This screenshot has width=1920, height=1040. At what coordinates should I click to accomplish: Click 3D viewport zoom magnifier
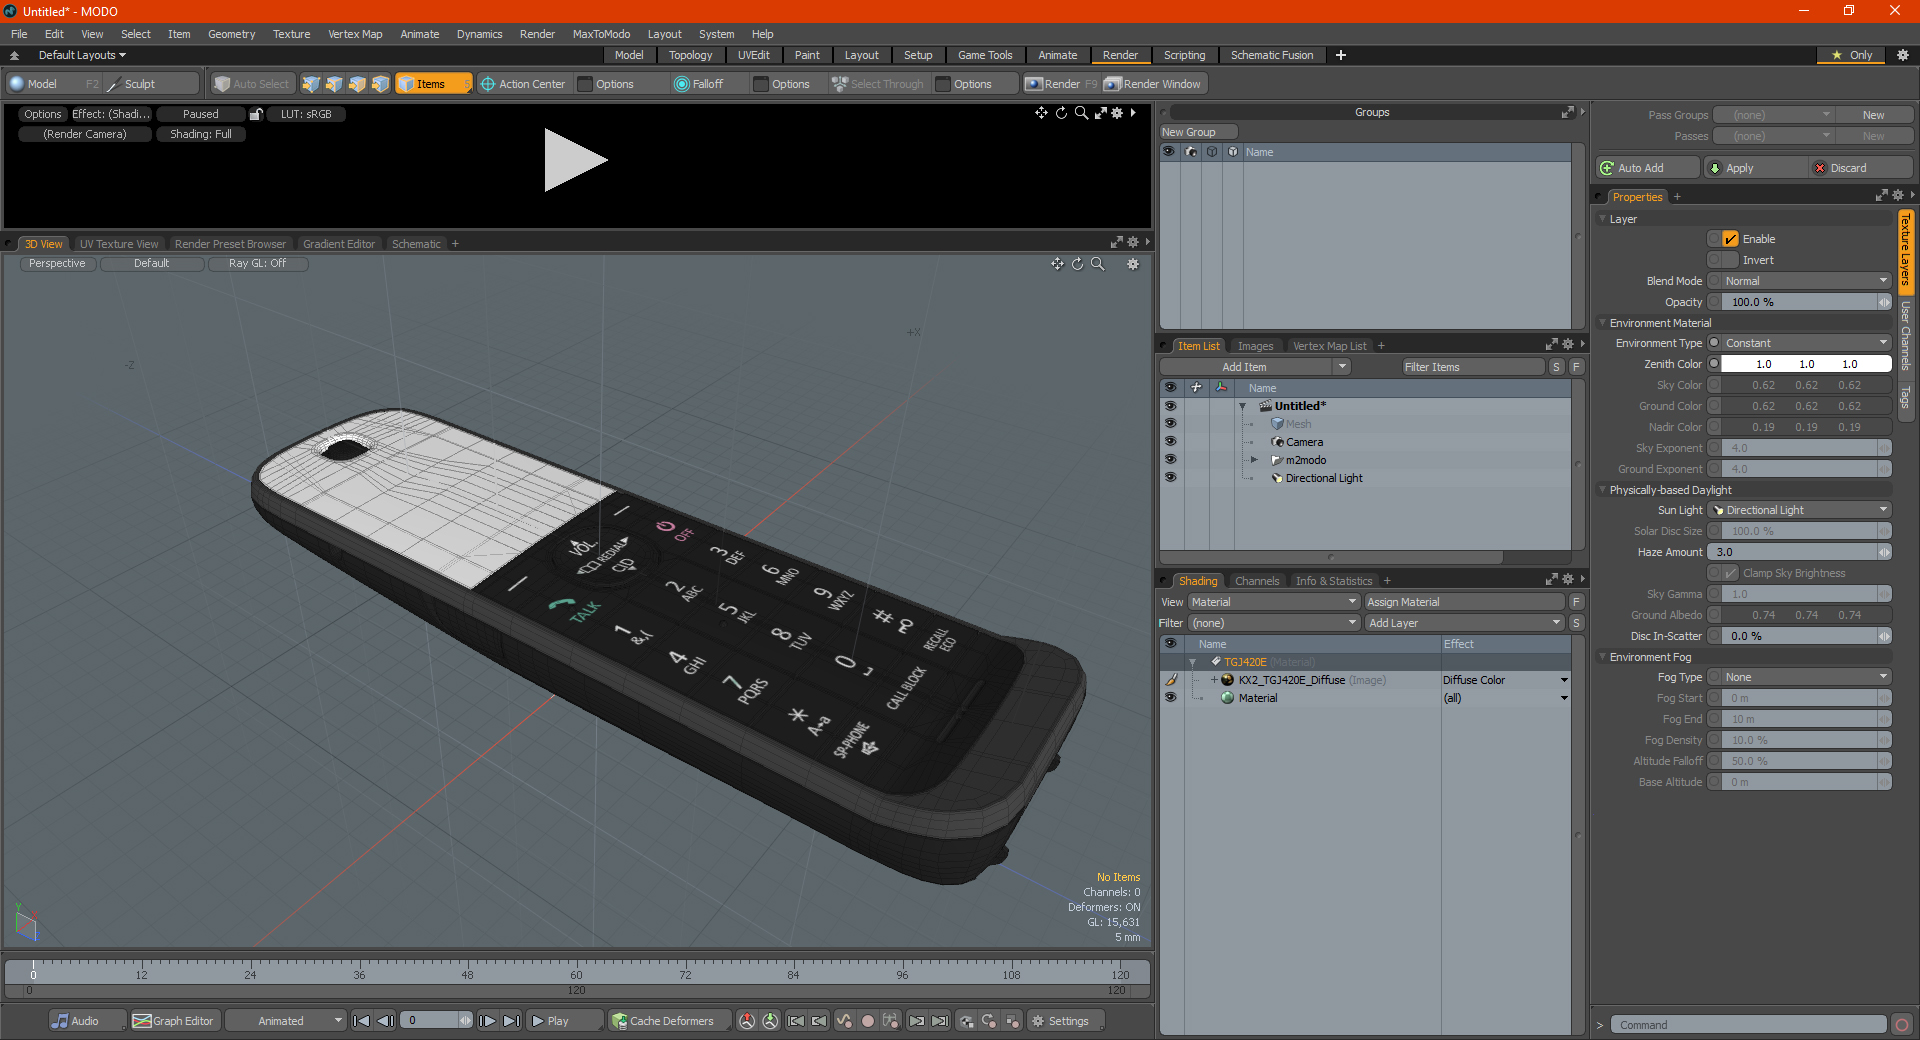point(1097,264)
